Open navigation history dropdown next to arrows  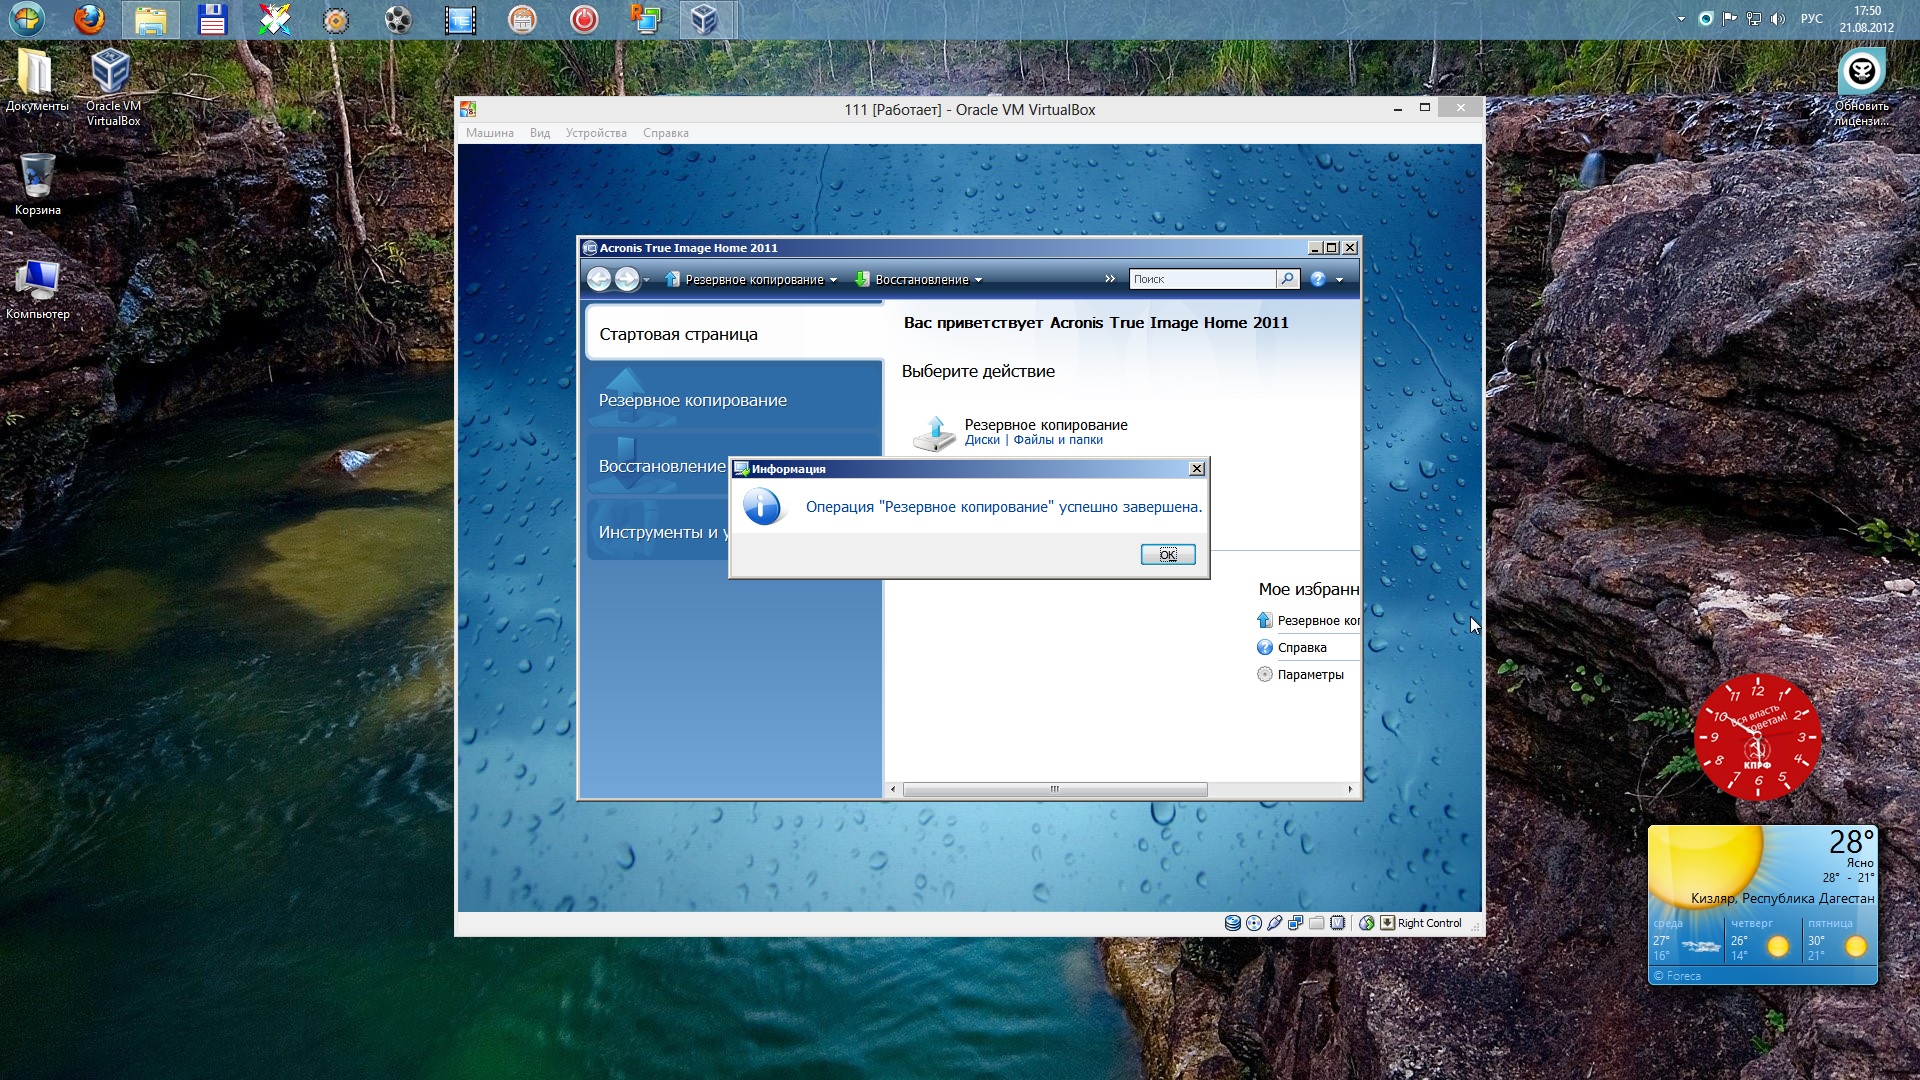point(647,281)
